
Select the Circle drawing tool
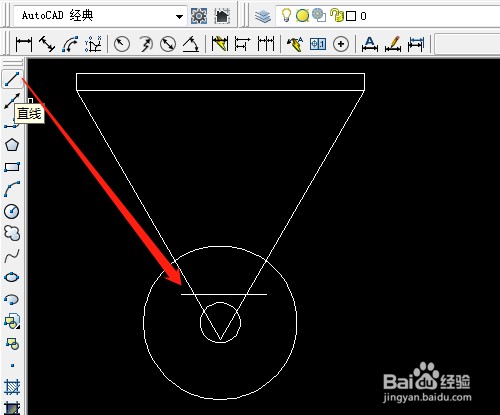12,211
